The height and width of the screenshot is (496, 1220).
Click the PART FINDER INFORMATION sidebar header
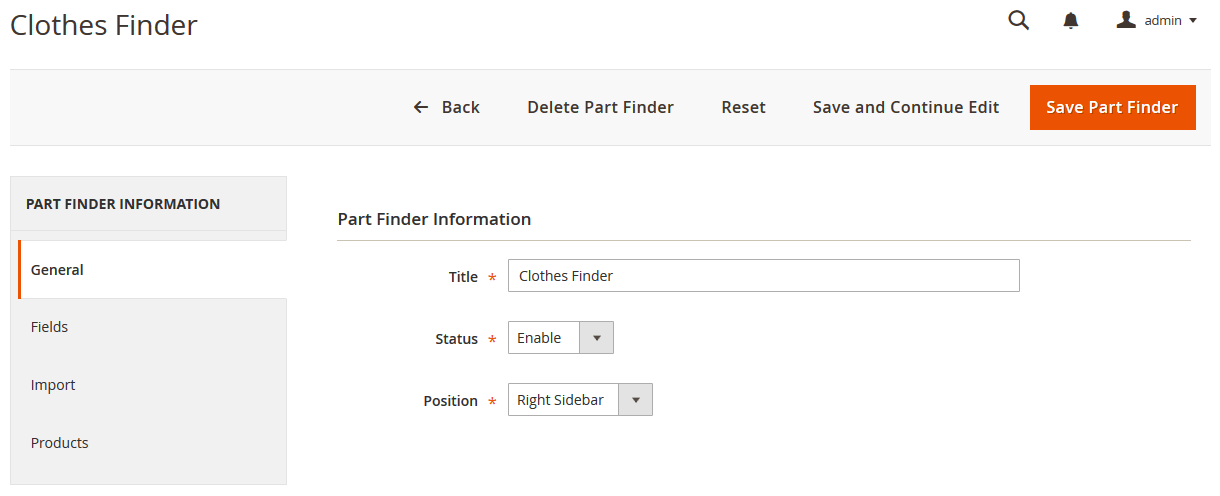(123, 204)
